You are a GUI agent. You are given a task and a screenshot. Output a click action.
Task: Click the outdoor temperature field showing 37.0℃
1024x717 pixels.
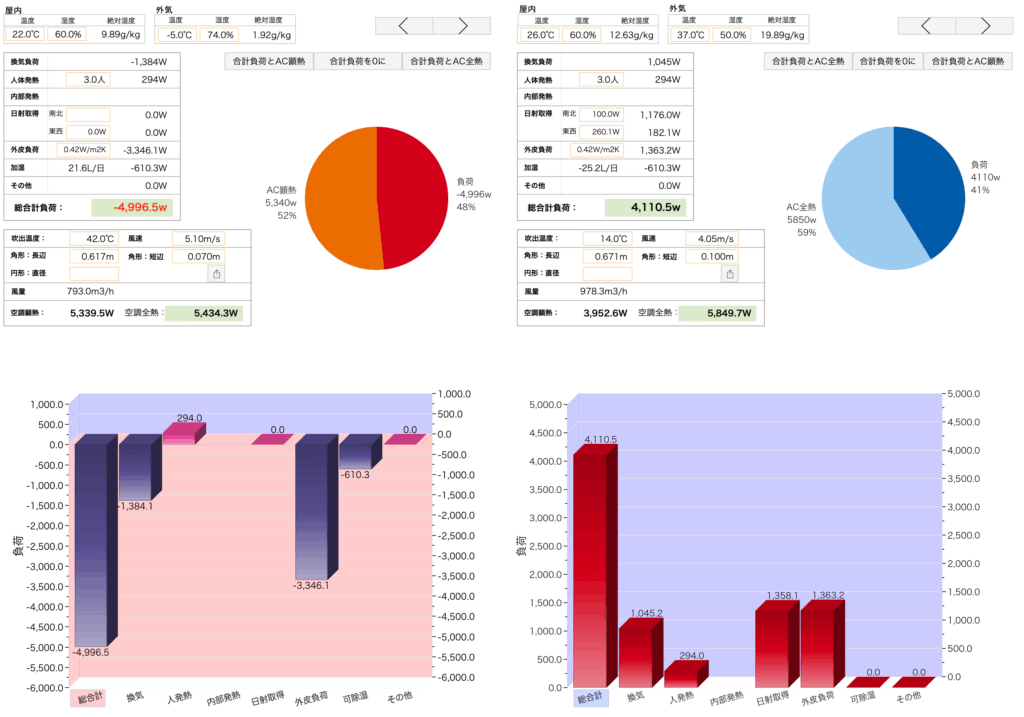690,34
